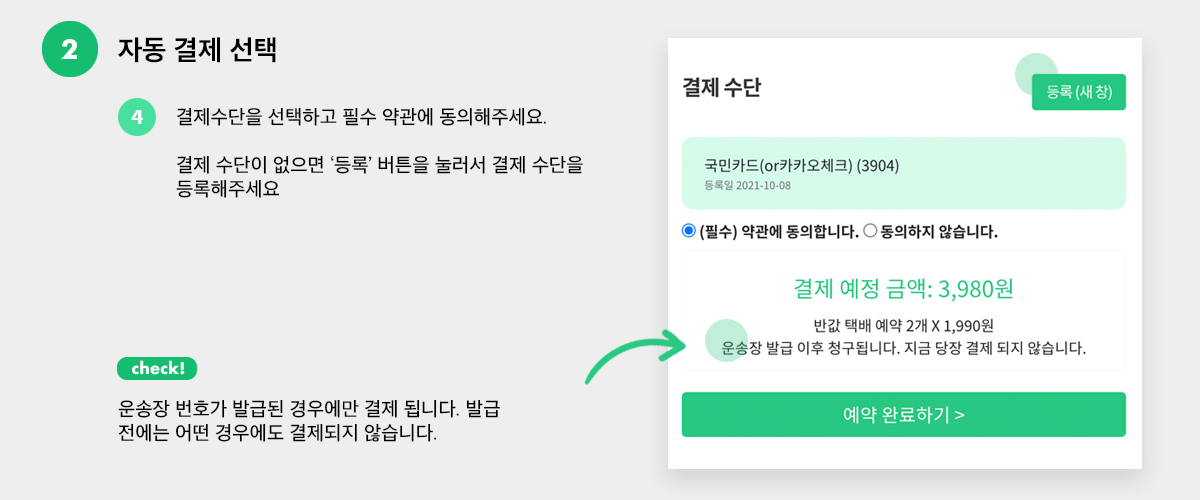This screenshot has width=1200, height=500.
Task: Click the 결제 예정 금액: 3,980원 text
Action: (x=904, y=289)
